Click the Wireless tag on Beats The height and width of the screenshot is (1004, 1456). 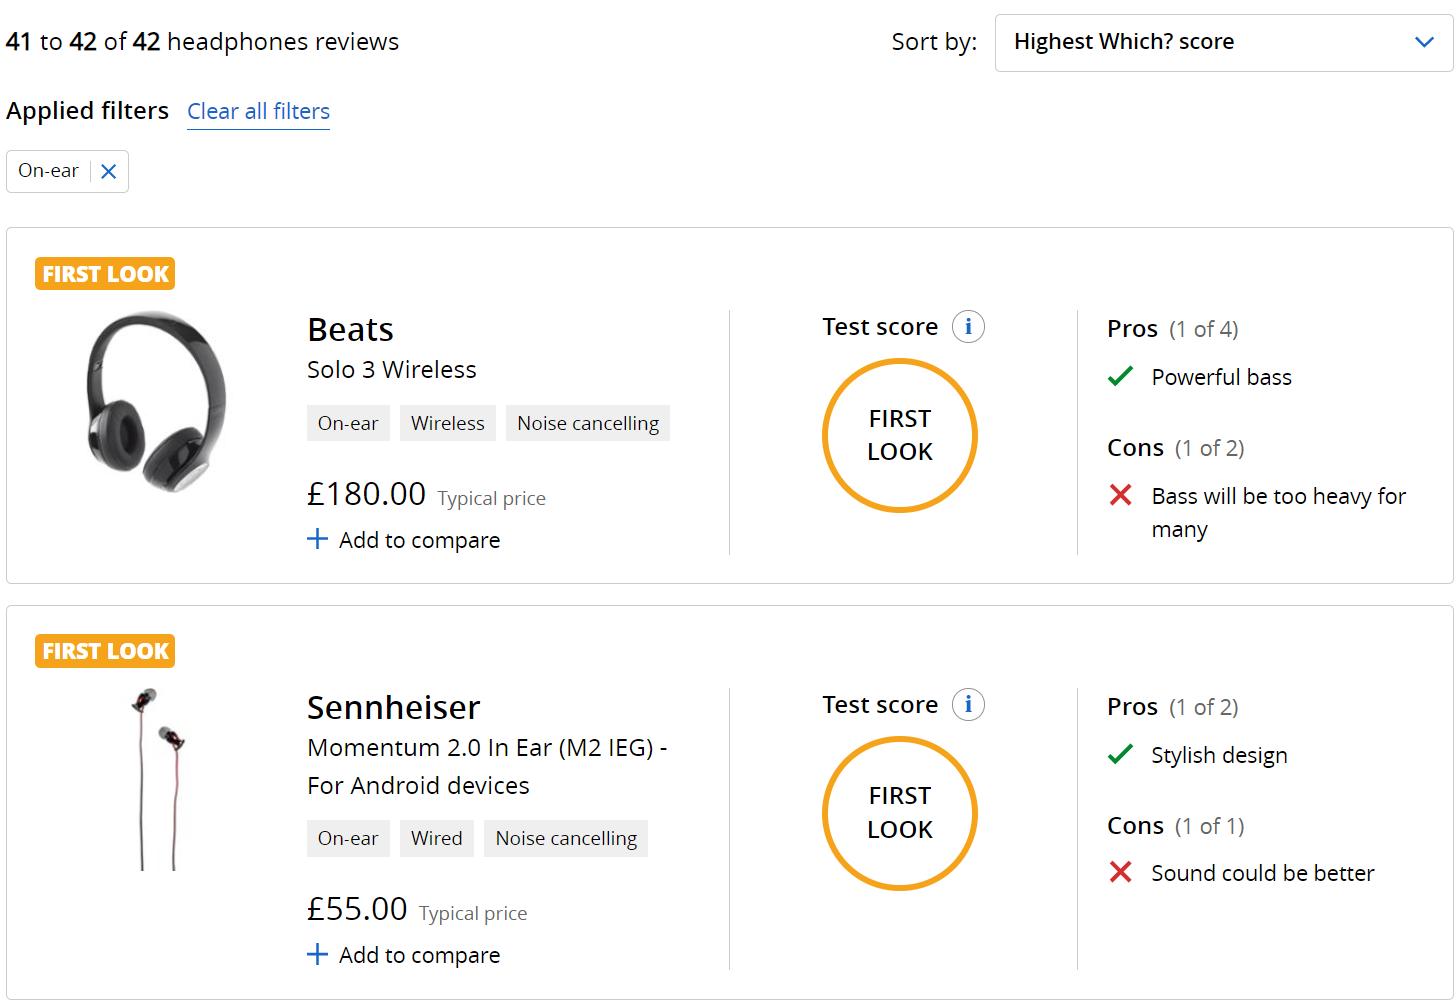(x=447, y=423)
